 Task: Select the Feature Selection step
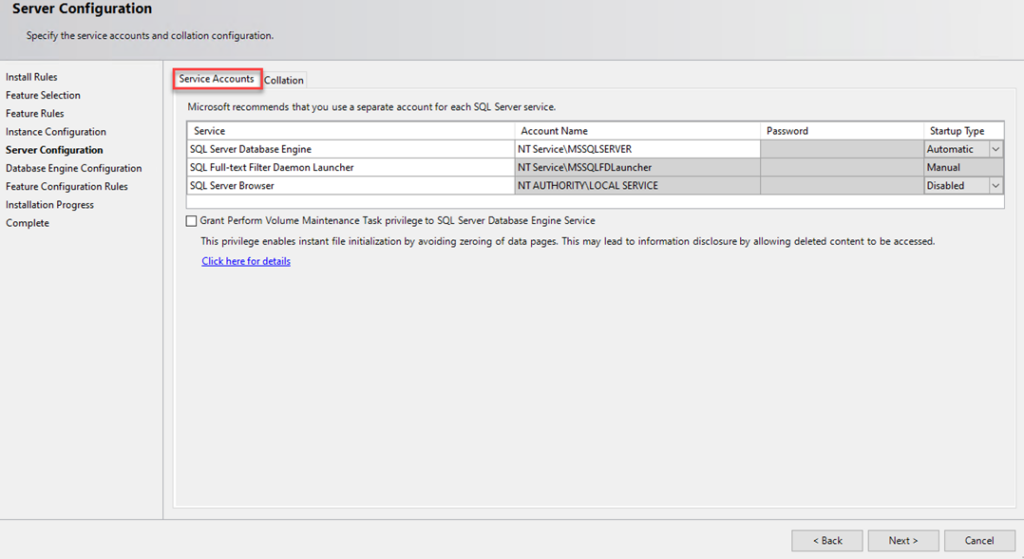click(43, 95)
